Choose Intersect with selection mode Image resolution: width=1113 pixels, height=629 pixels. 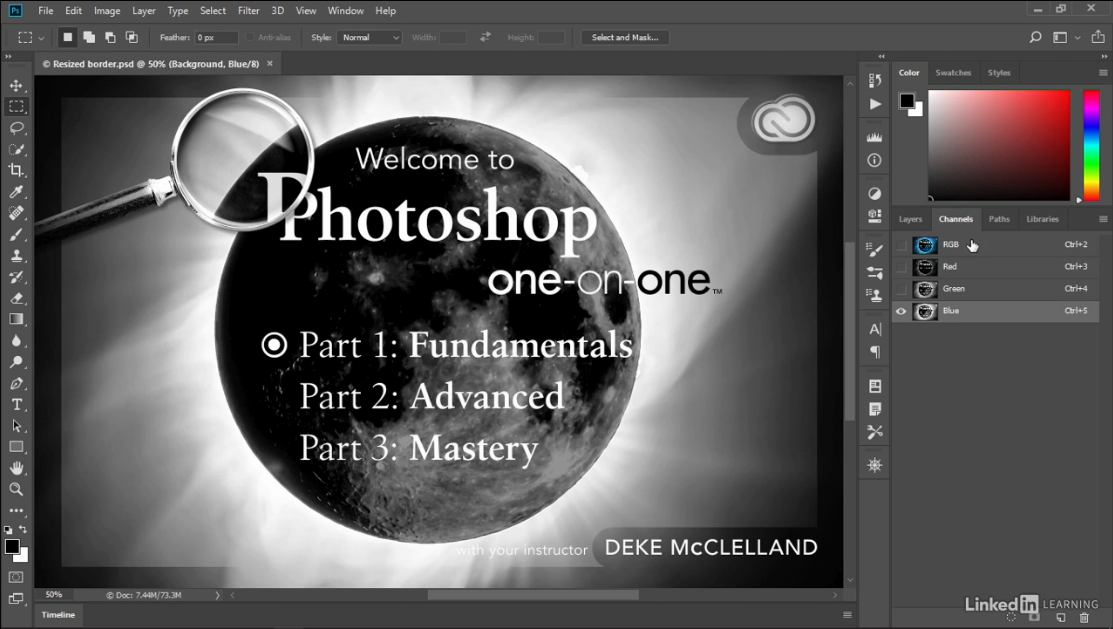(132, 37)
